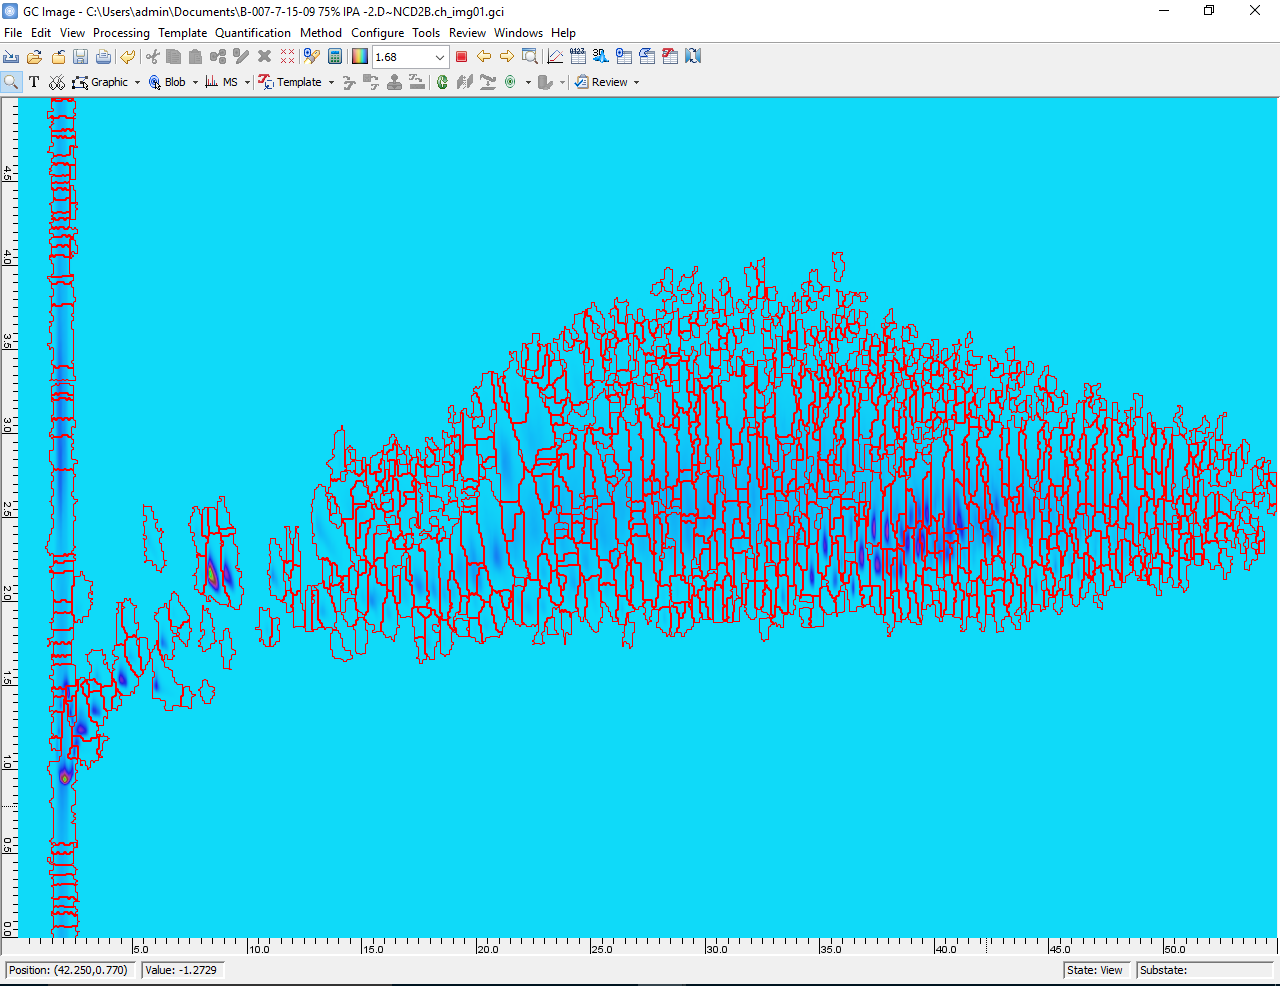The height and width of the screenshot is (986, 1280).
Task: Open the 3D view icon
Action: [600, 57]
